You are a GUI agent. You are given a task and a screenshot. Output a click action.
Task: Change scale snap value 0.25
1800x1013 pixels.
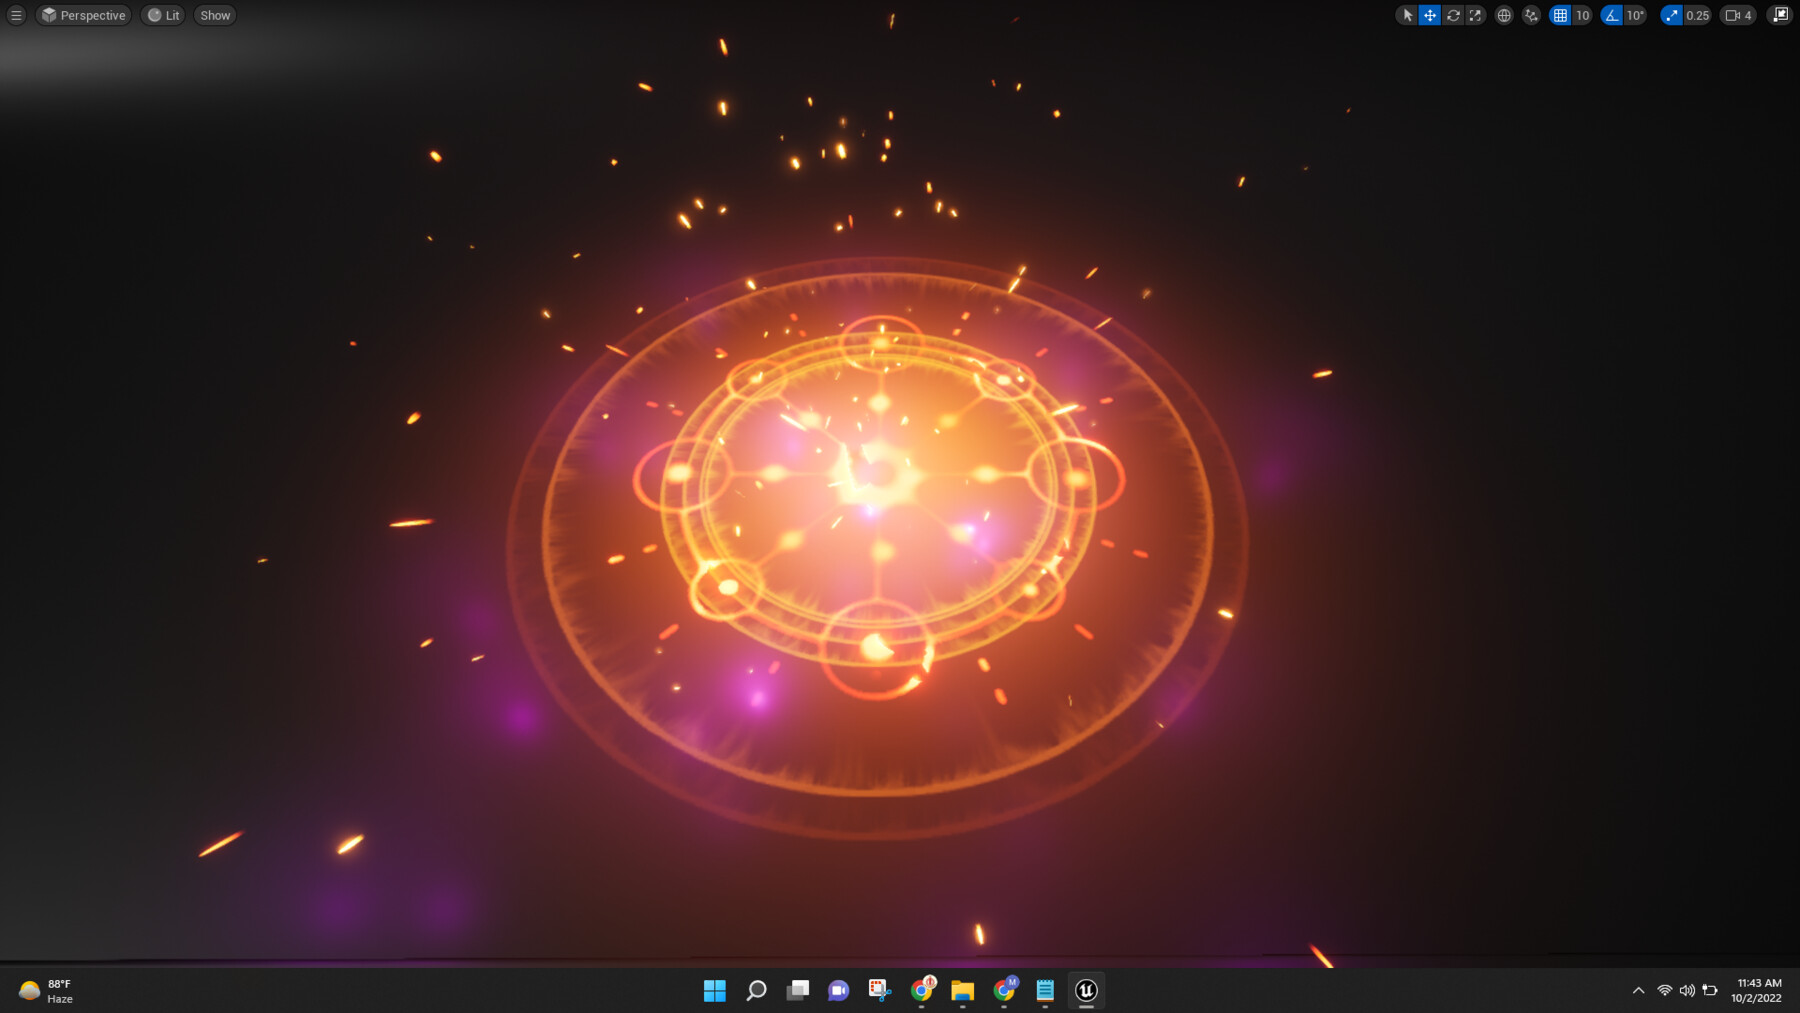click(1696, 15)
